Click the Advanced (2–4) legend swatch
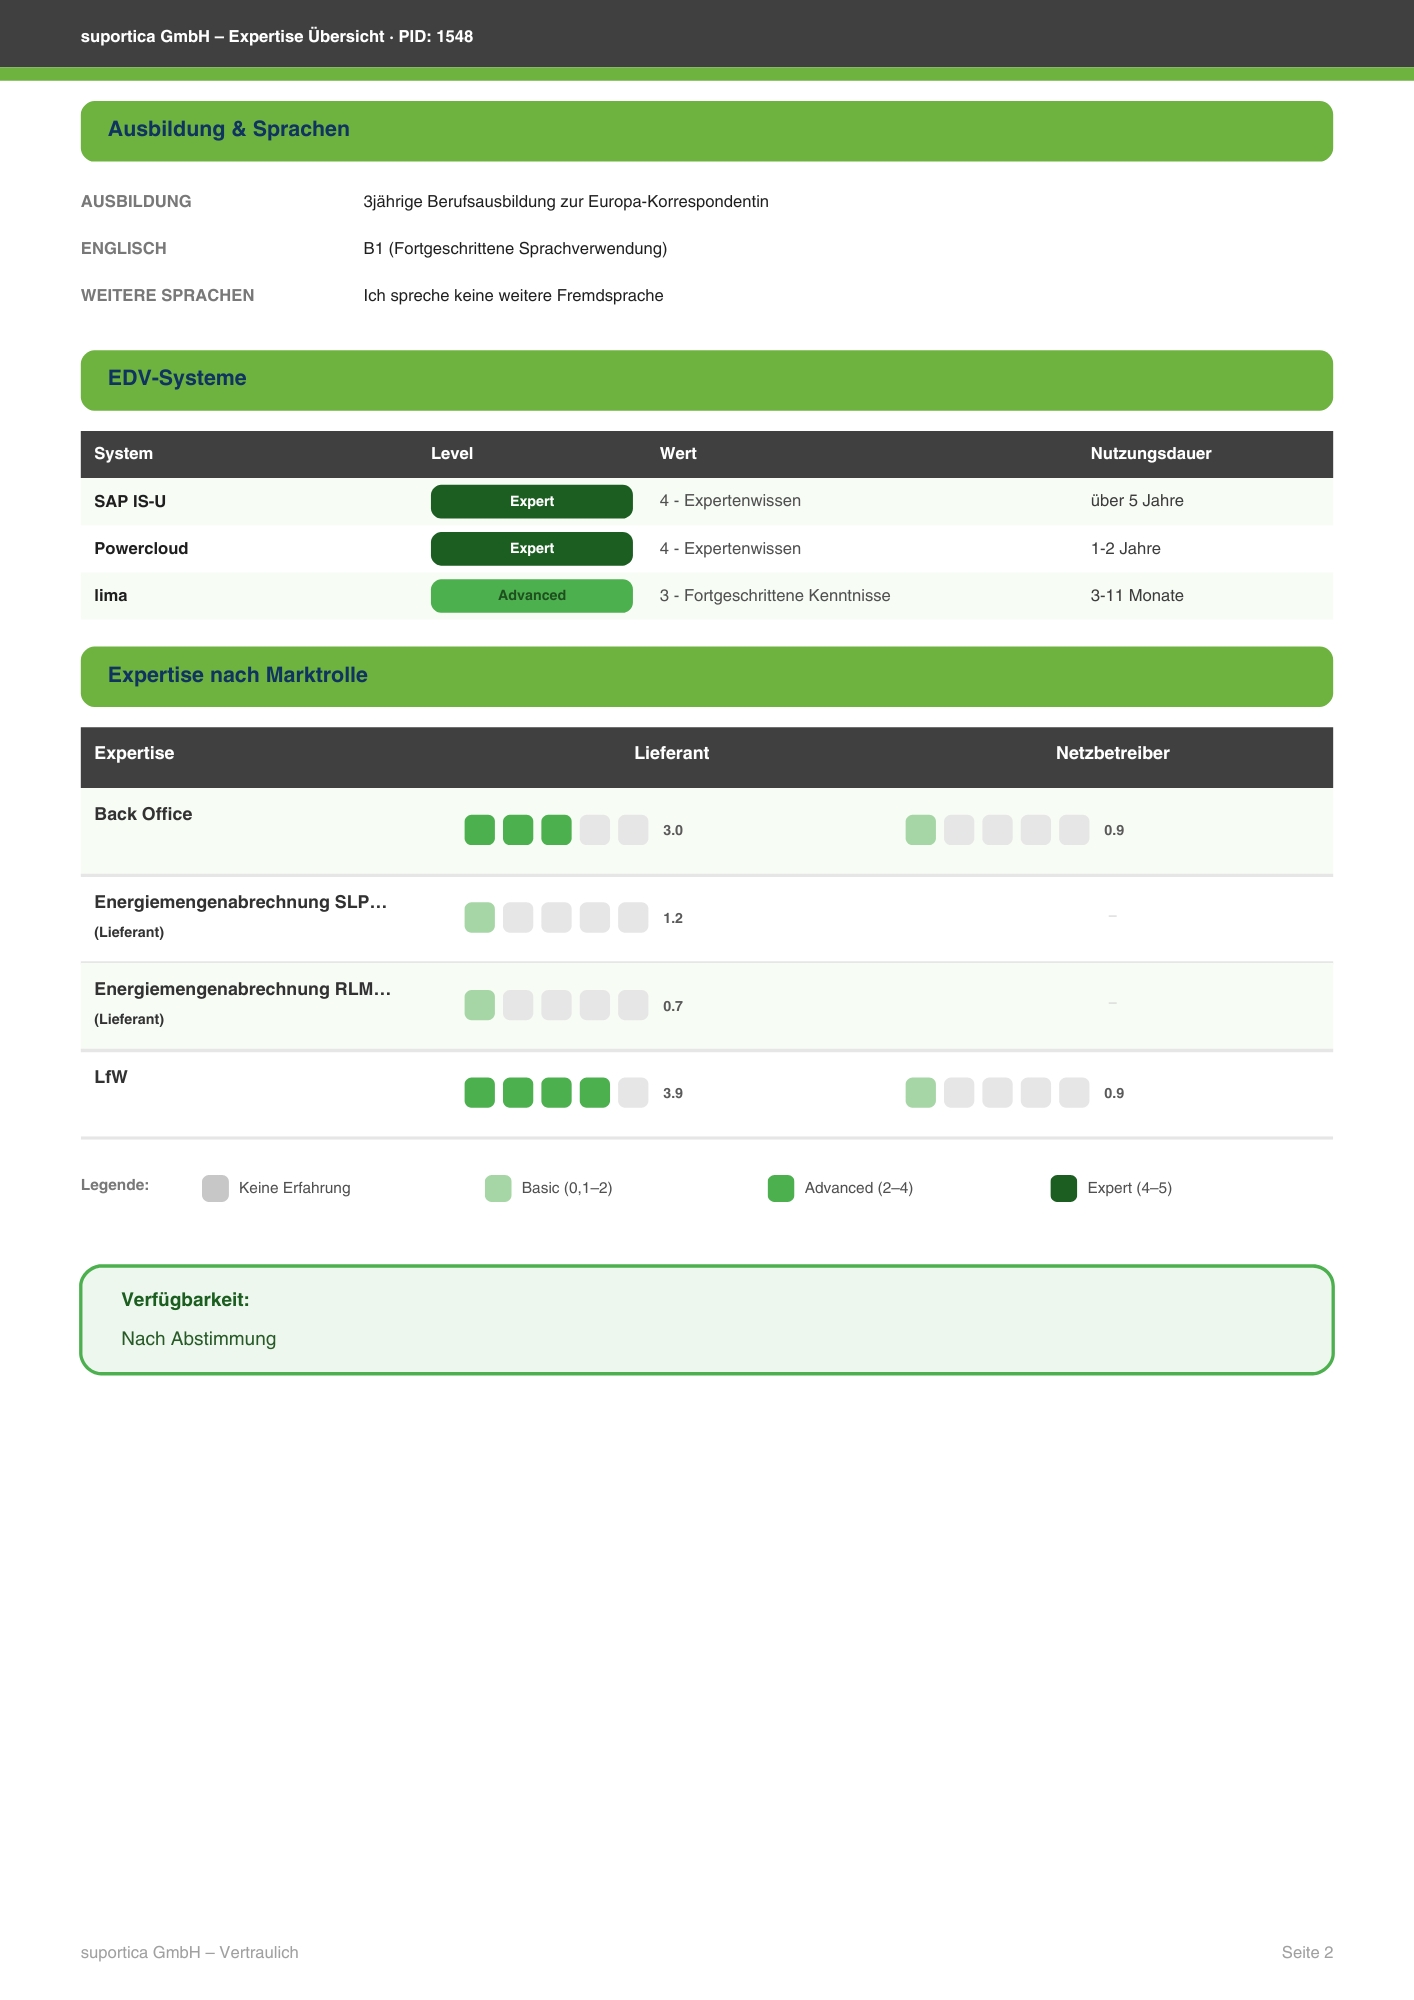The image size is (1414, 2000). pyautogui.click(x=781, y=1188)
